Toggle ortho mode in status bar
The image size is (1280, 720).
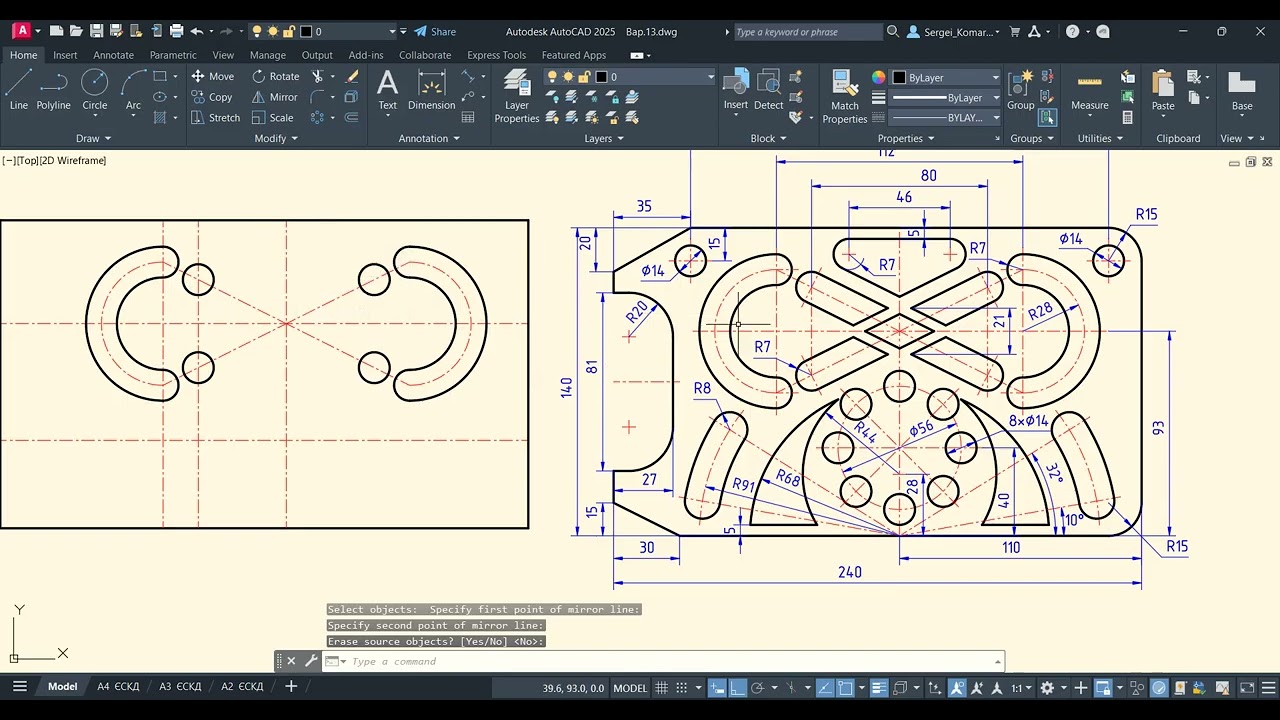[x=737, y=688]
